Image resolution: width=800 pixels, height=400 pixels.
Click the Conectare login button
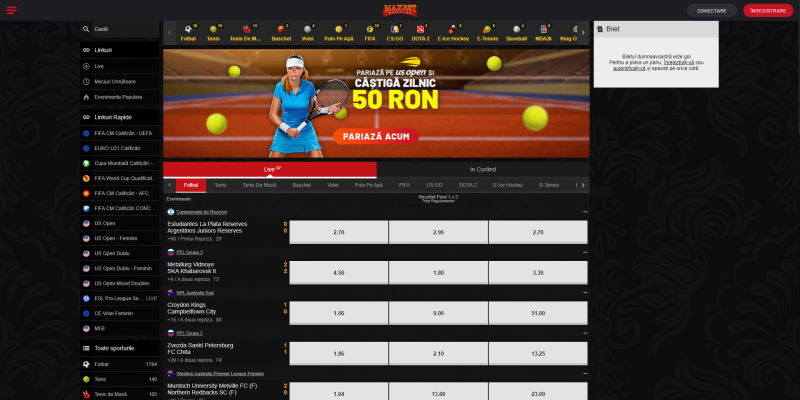pos(712,11)
